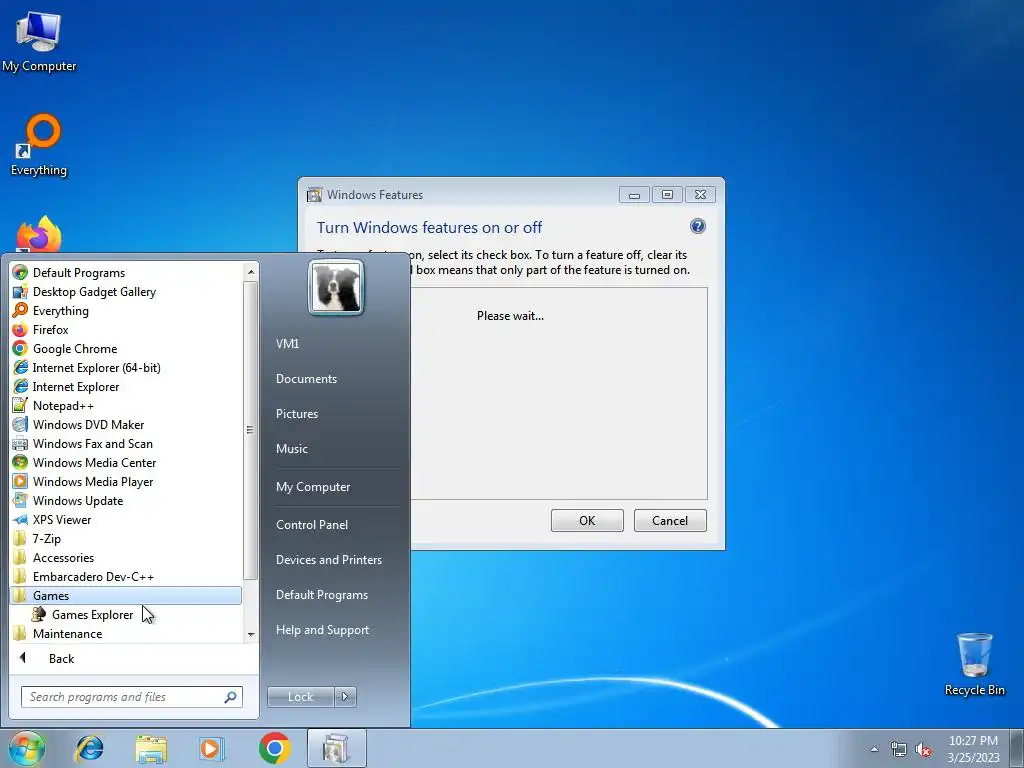Launch Desktop Gadget Gallery

[x=126, y=292]
